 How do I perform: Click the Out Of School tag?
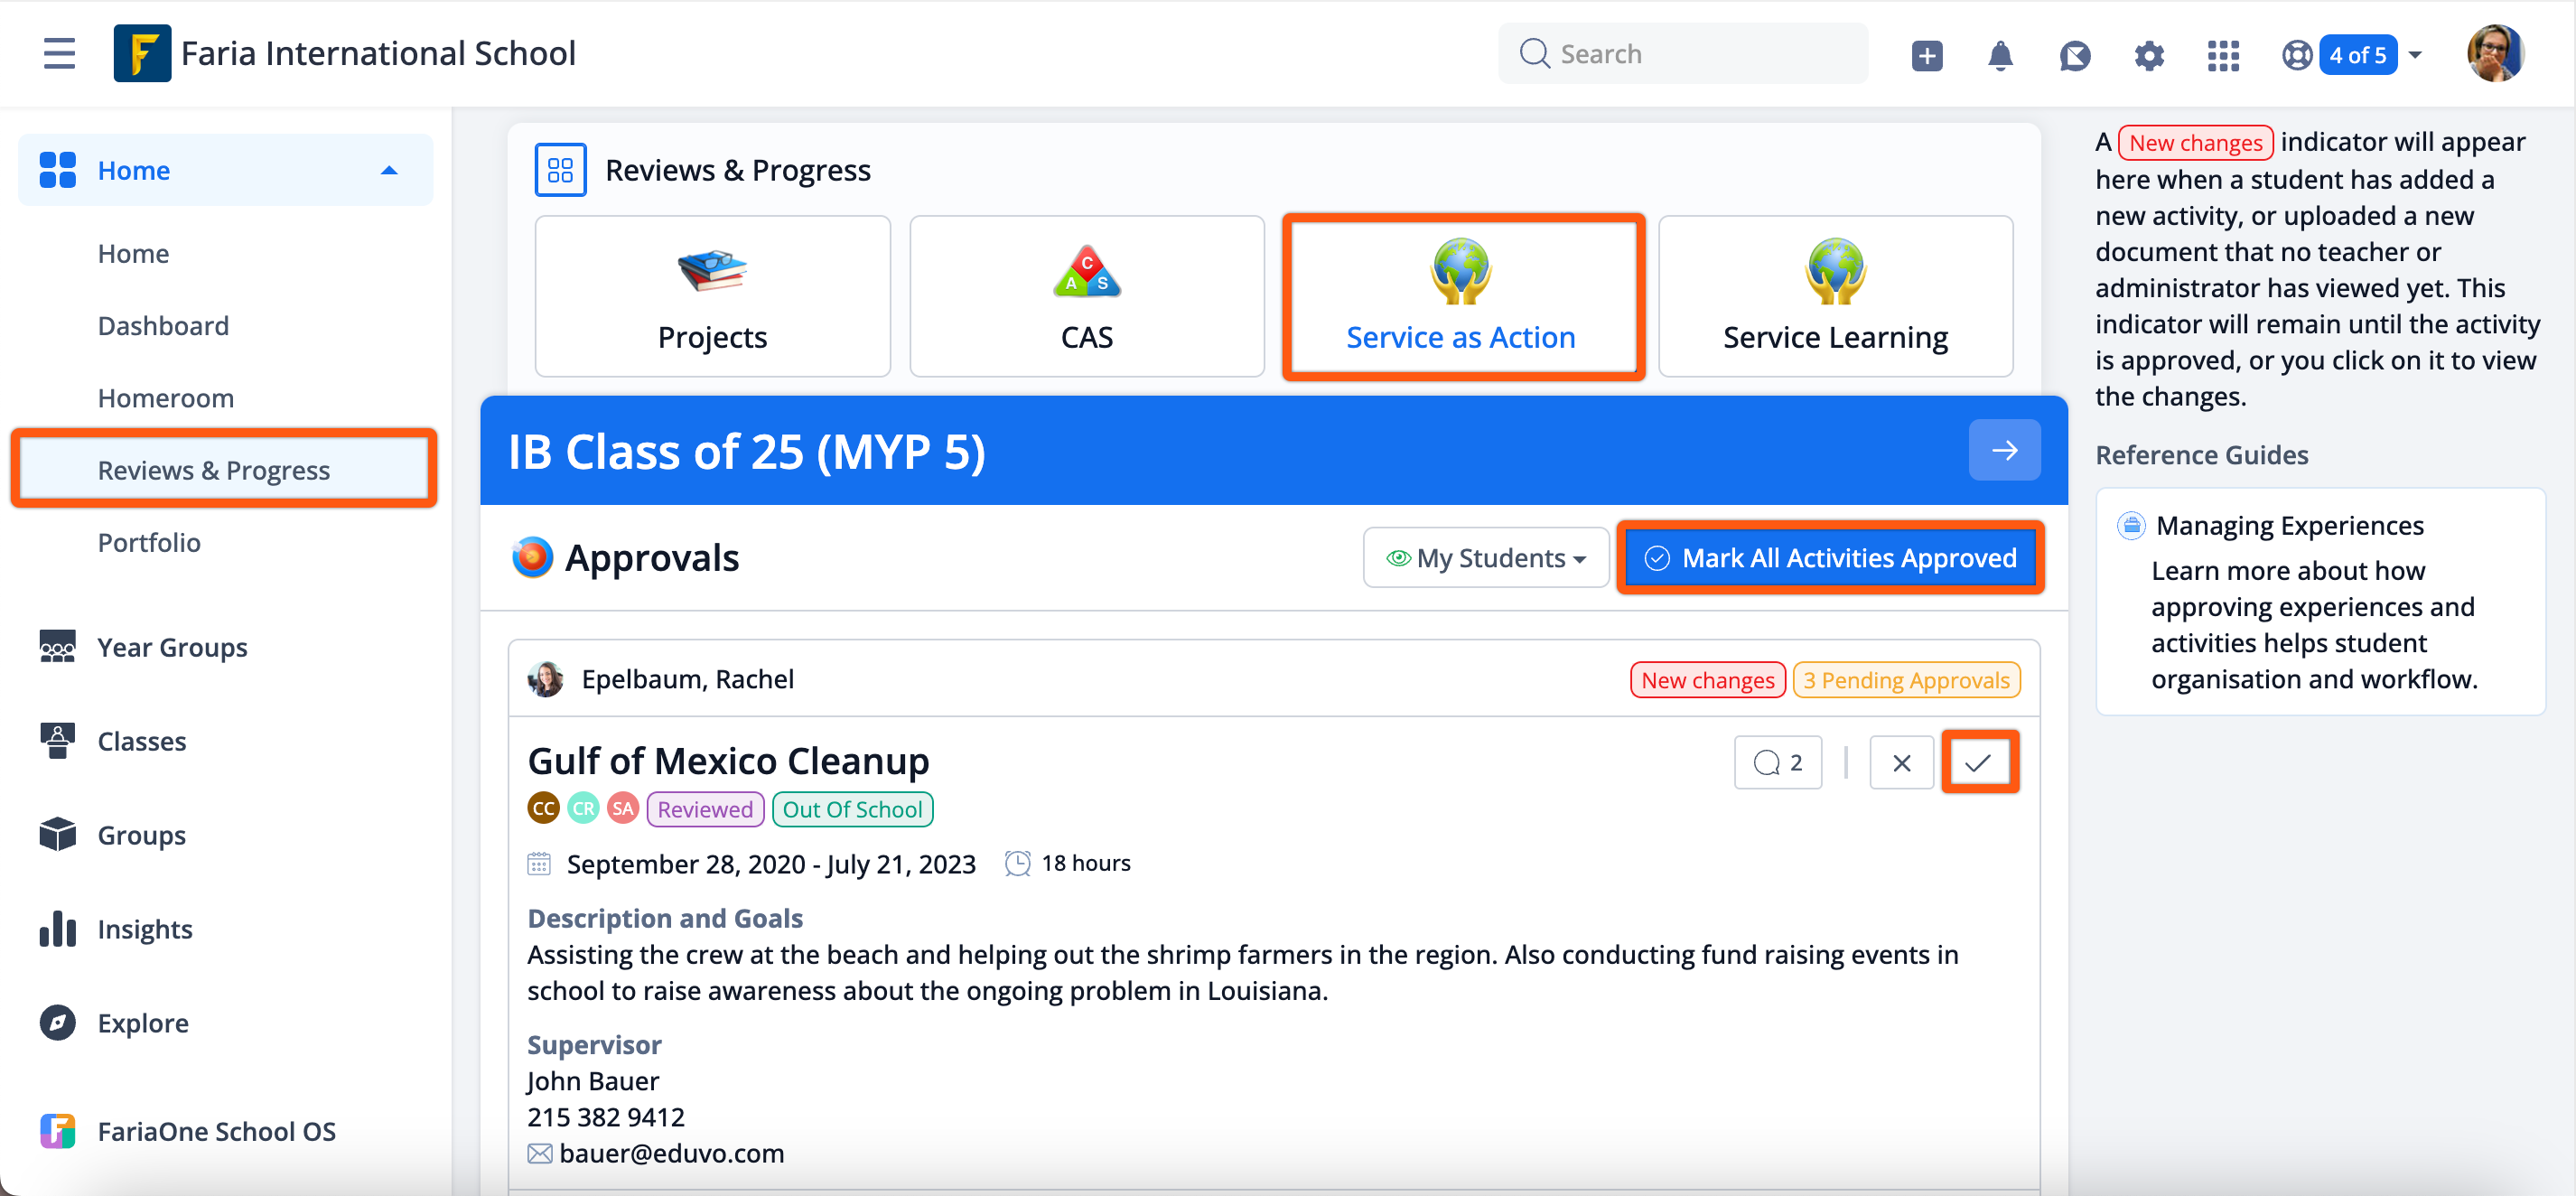852,809
